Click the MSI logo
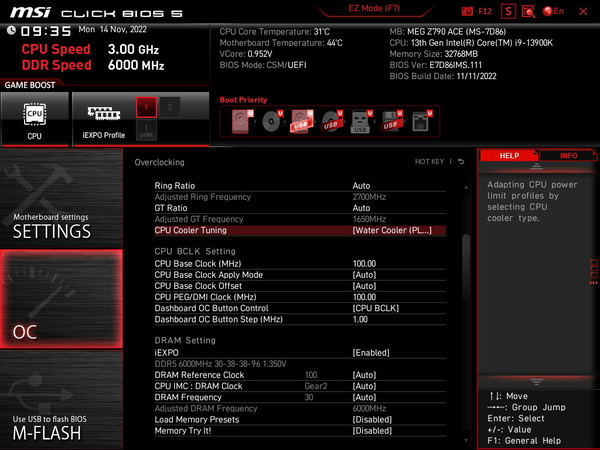 pyautogui.click(x=31, y=12)
